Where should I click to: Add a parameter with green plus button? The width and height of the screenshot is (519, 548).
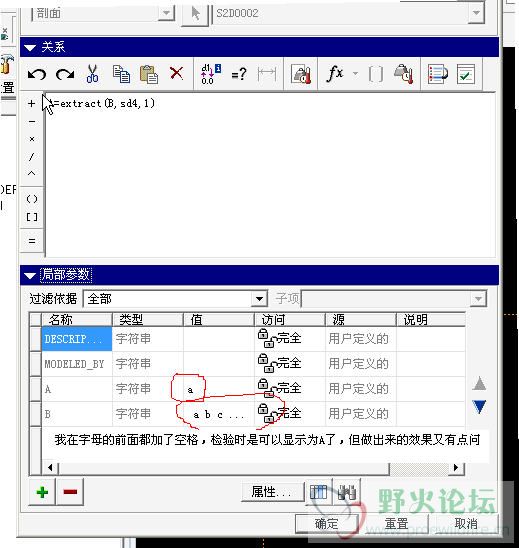(42, 492)
